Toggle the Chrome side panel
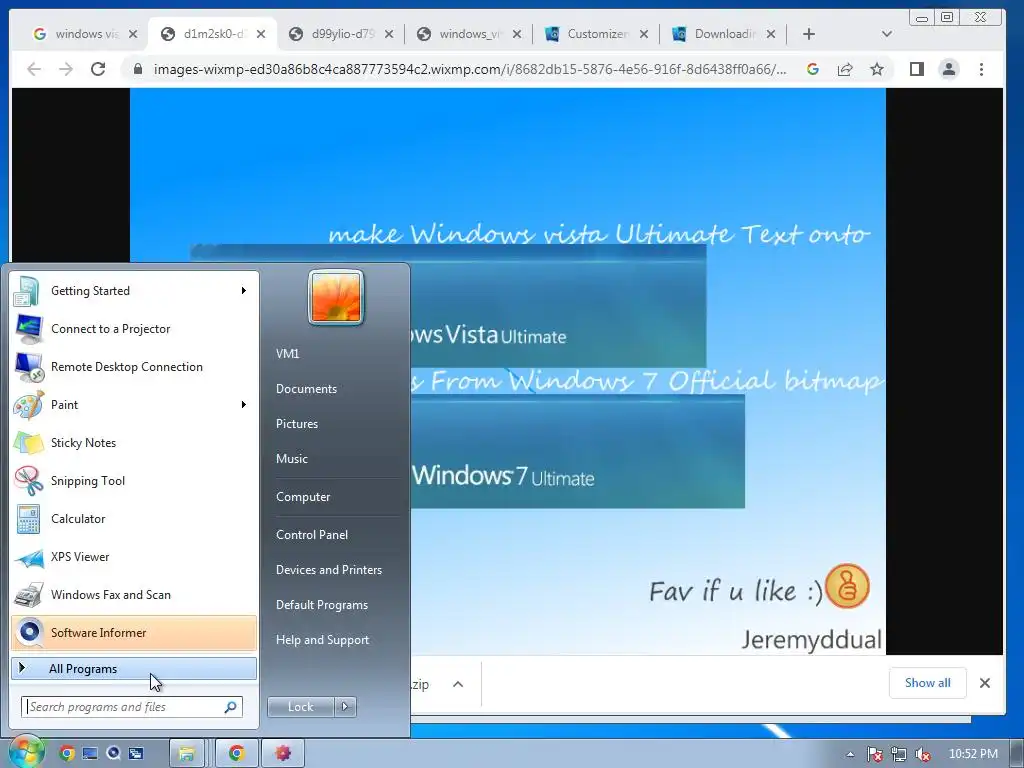The image size is (1024, 768). pos(917,69)
